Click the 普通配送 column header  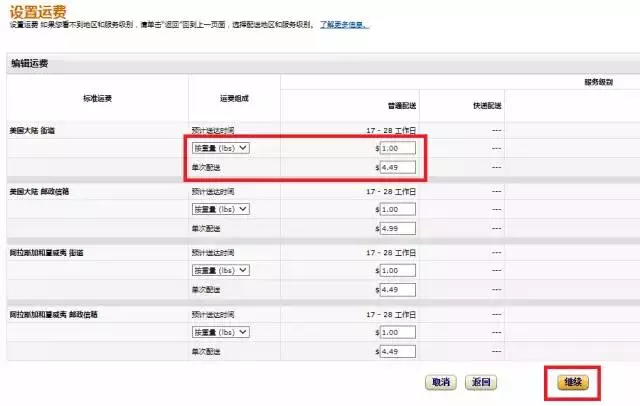click(402, 106)
